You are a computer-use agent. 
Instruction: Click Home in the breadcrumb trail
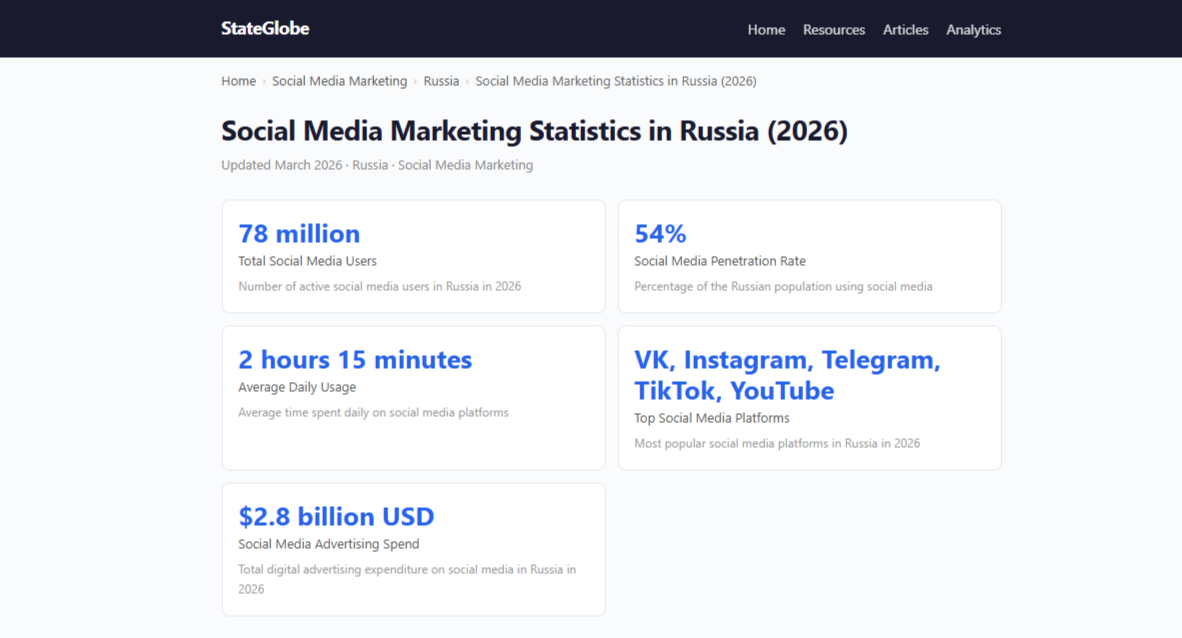(x=238, y=81)
